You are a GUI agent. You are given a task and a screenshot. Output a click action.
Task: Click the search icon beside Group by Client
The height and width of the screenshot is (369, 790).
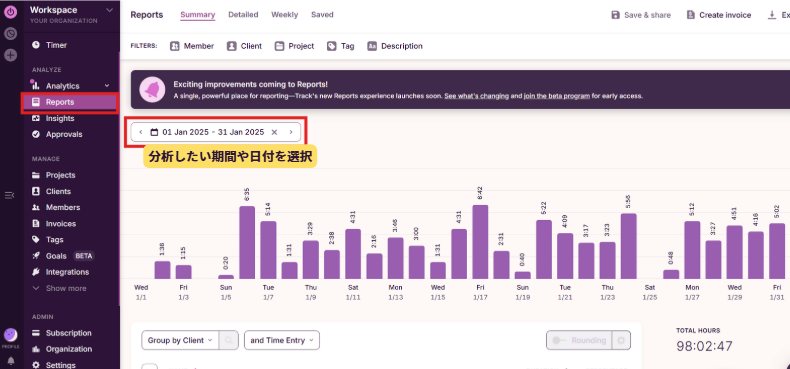[x=229, y=340]
